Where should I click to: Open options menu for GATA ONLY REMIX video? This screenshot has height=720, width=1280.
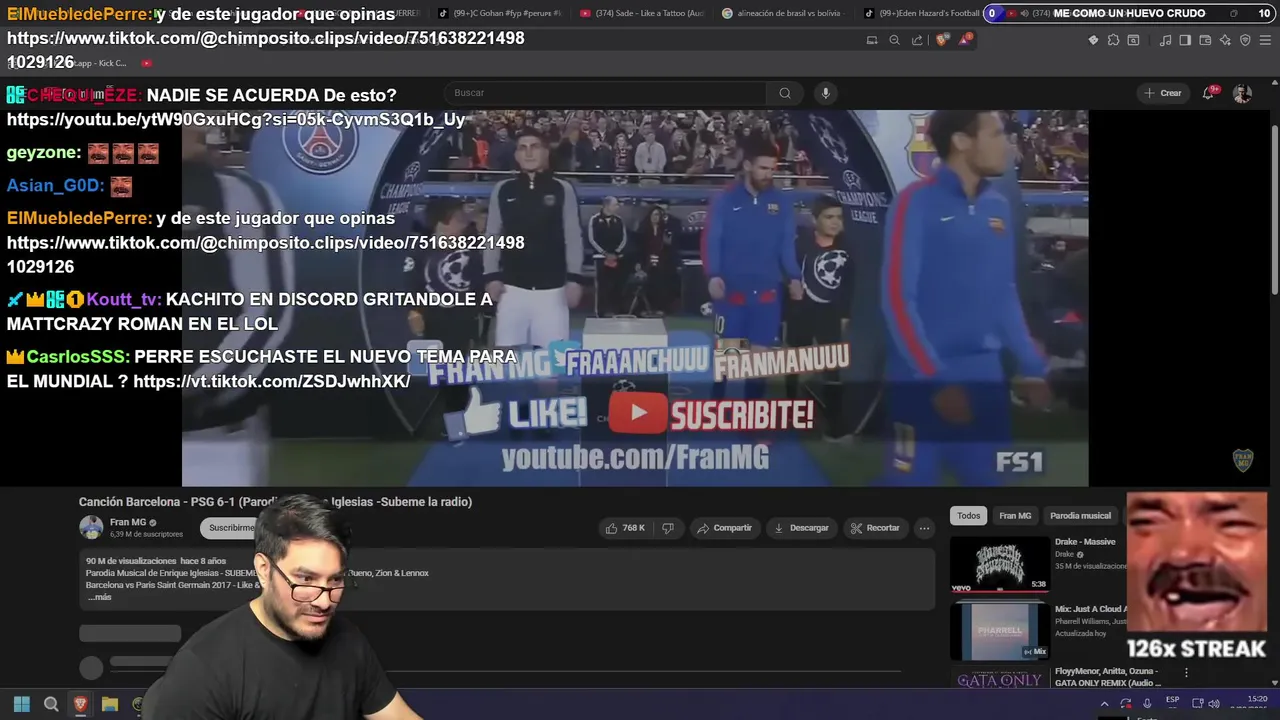coord(1186,673)
